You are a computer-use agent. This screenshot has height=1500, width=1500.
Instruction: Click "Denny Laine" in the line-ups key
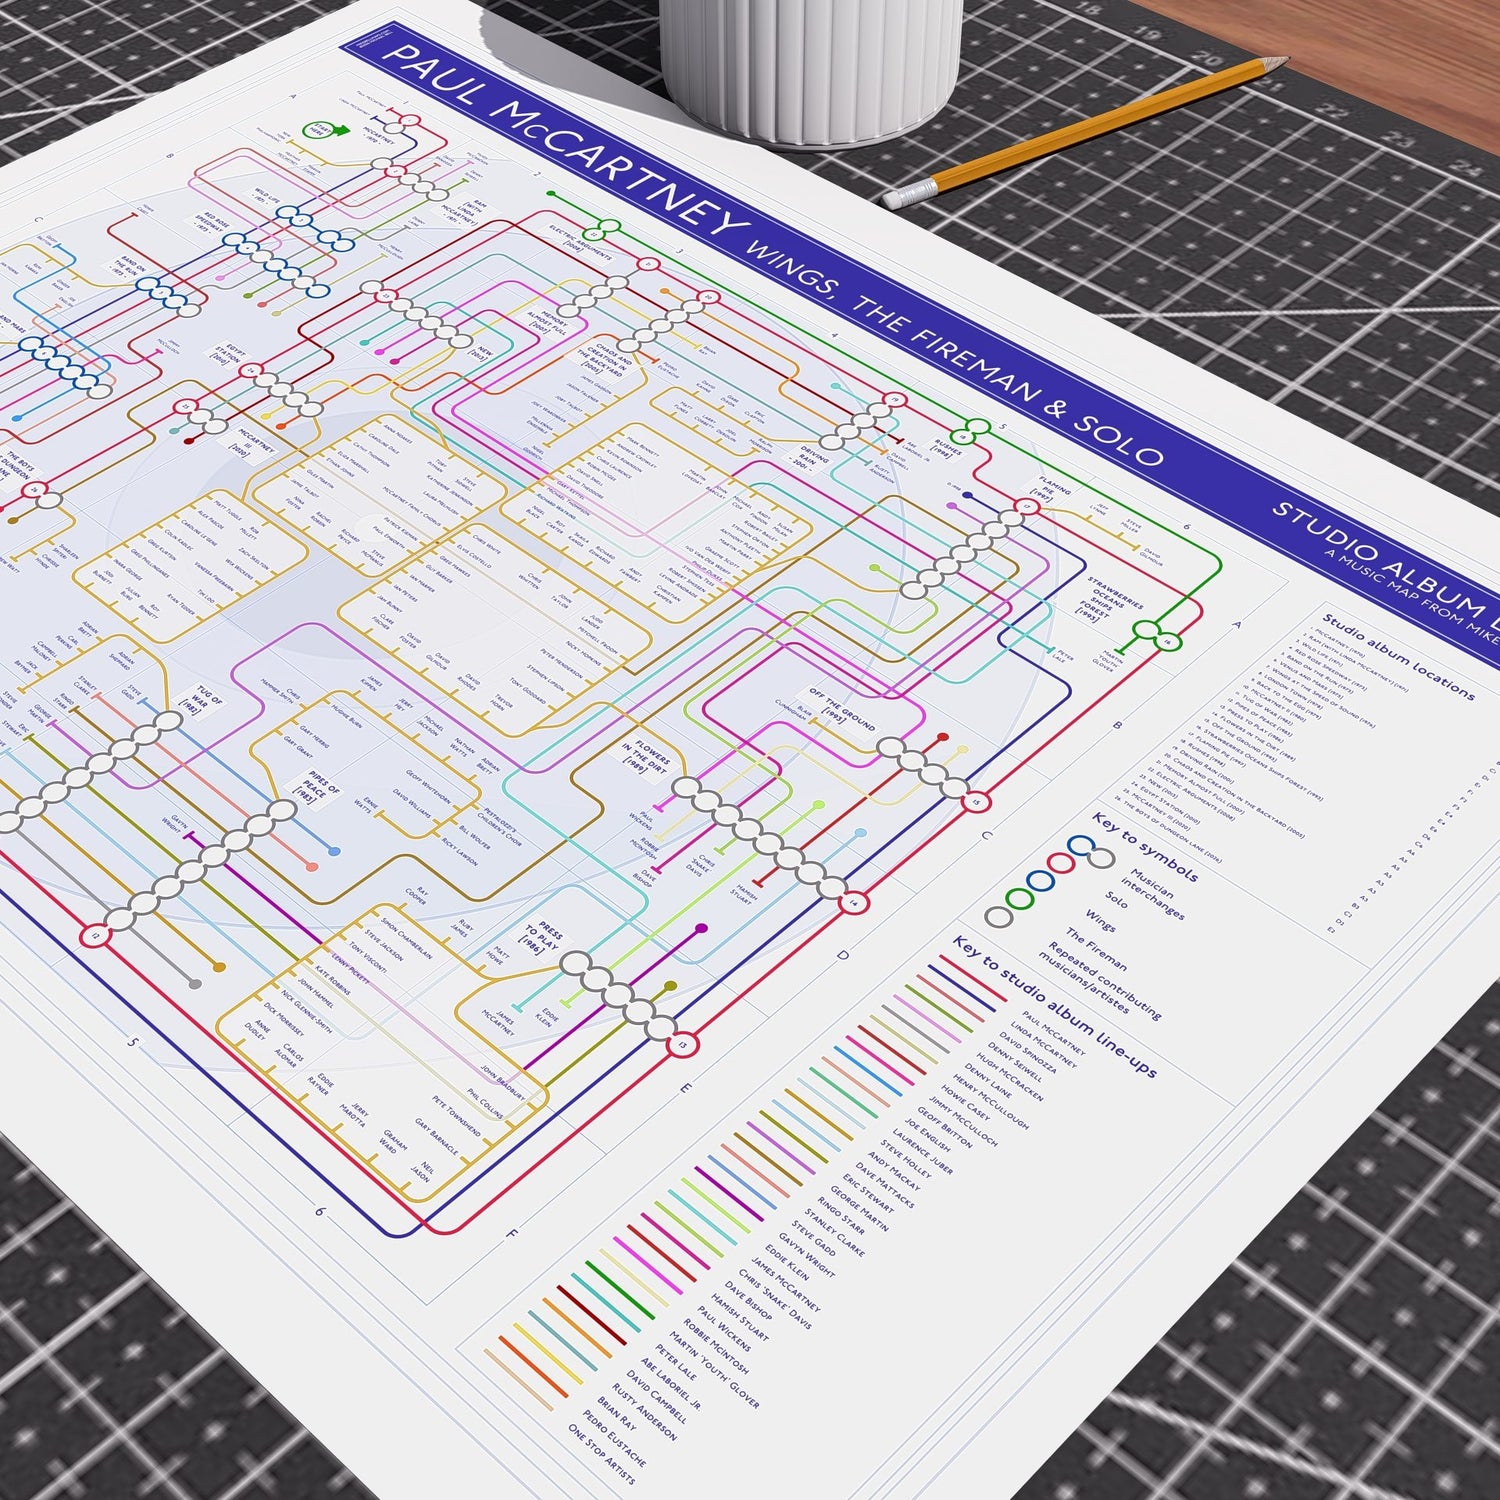pos(986,1081)
